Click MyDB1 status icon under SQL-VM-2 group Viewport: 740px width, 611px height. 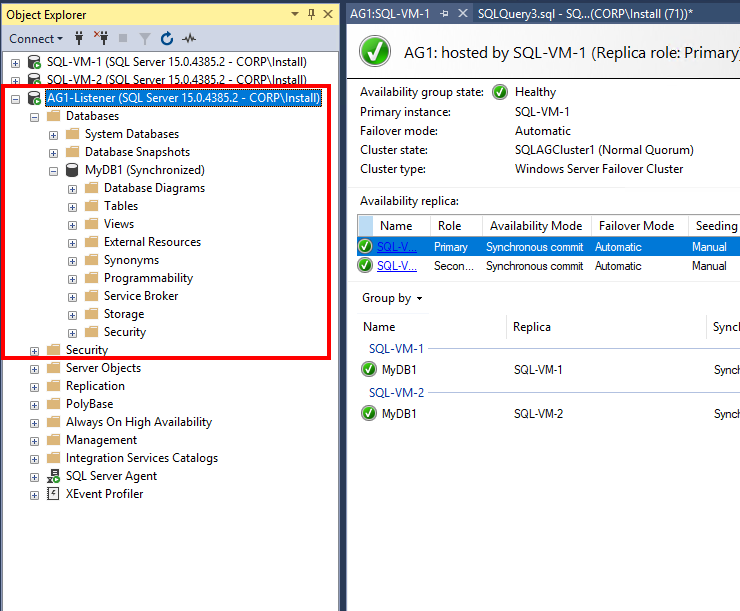click(369, 413)
